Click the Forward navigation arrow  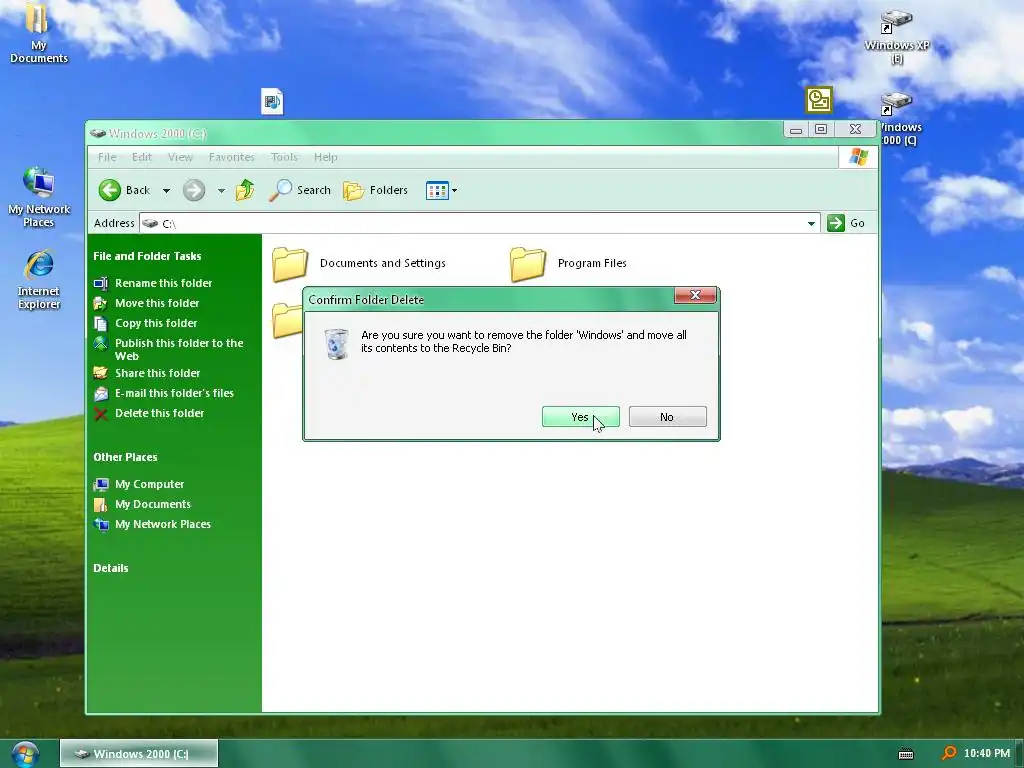coord(194,190)
